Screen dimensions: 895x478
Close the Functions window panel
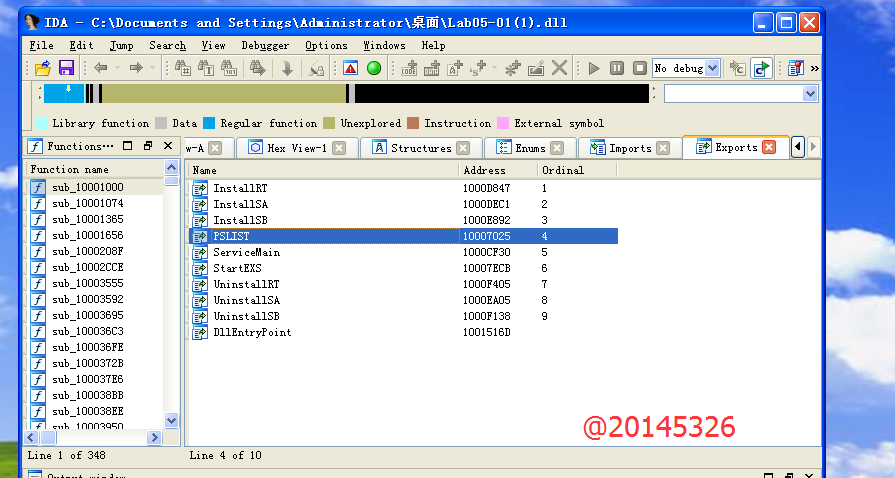pos(168,146)
